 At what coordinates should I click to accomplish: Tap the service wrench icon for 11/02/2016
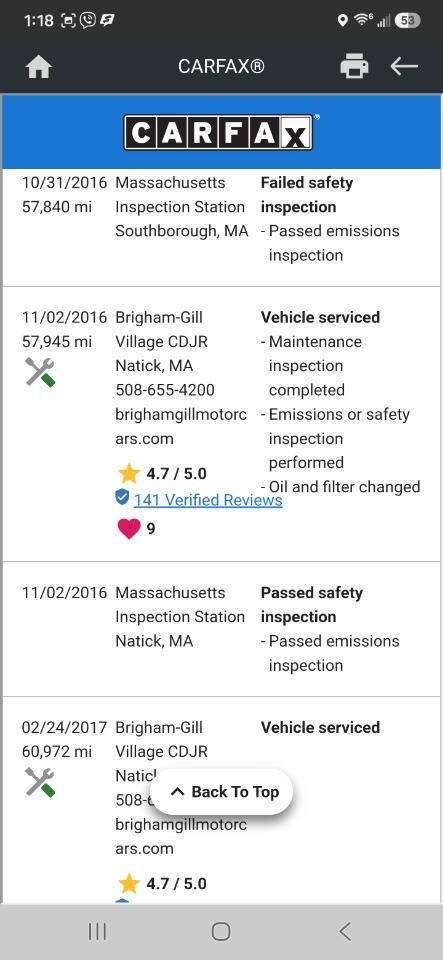click(x=40, y=372)
